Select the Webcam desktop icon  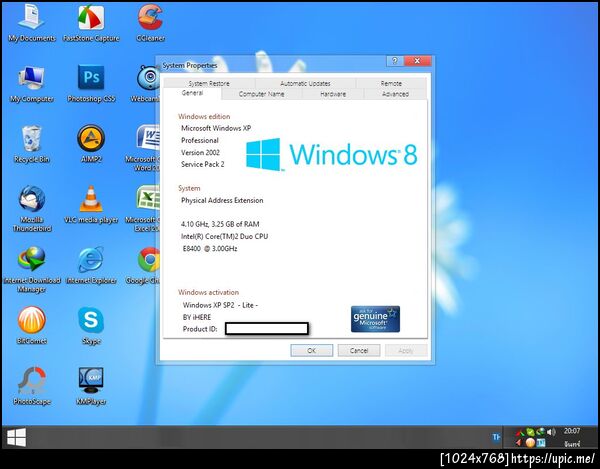pyautogui.click(x=145, y=84)
